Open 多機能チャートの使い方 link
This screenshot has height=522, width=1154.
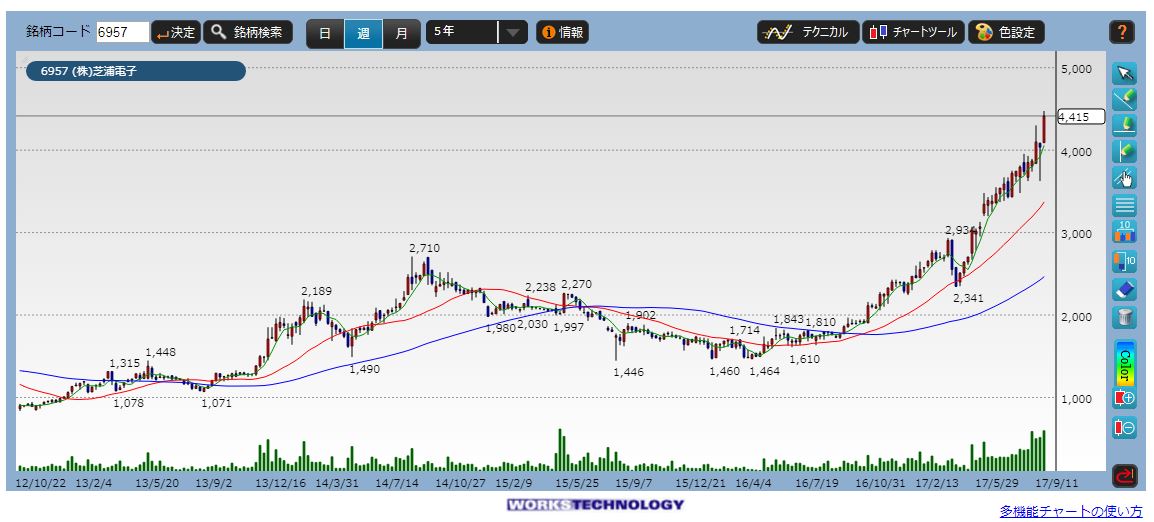click(1070, 511)
